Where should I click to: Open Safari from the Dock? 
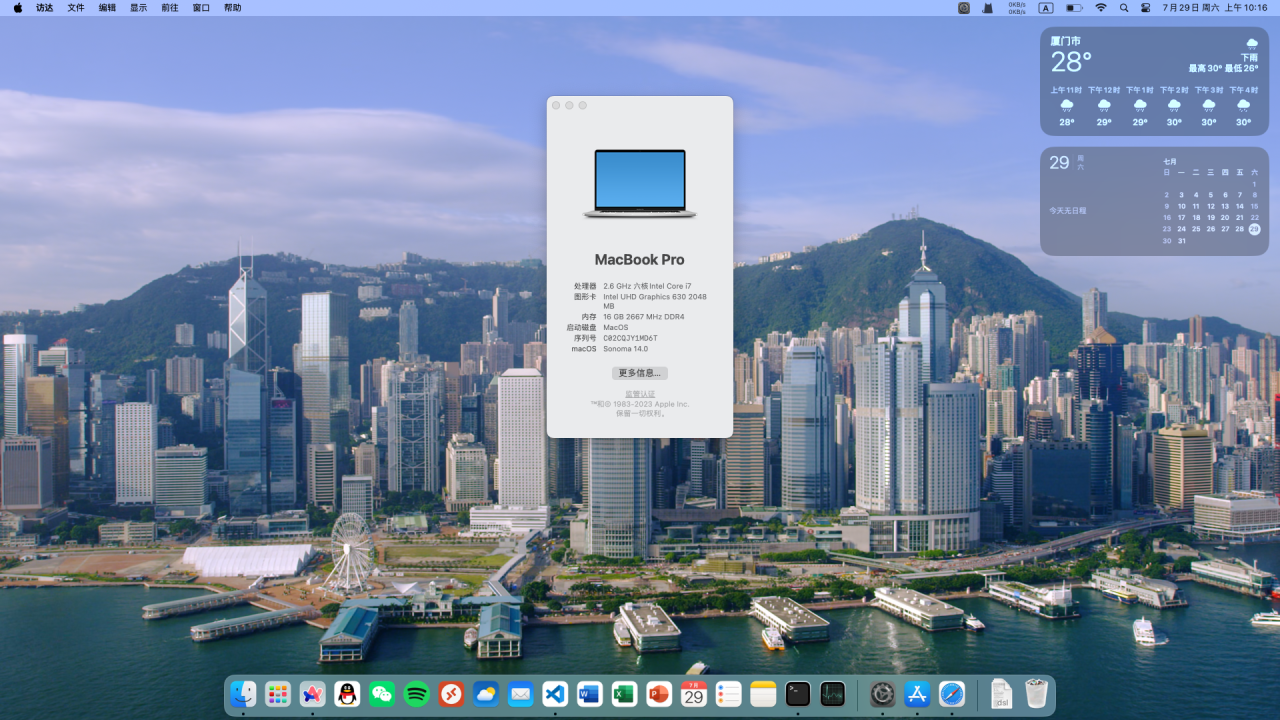[952, 694]
